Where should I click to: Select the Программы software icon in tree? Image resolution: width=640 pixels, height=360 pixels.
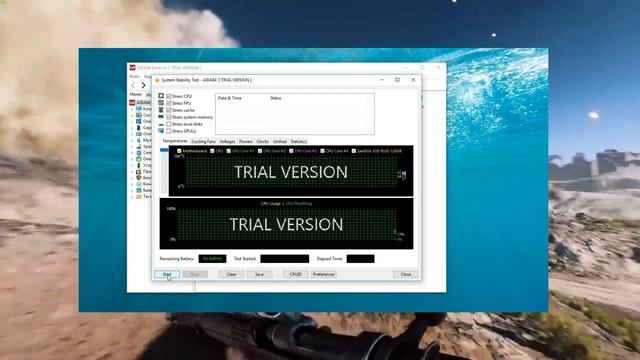139,171
